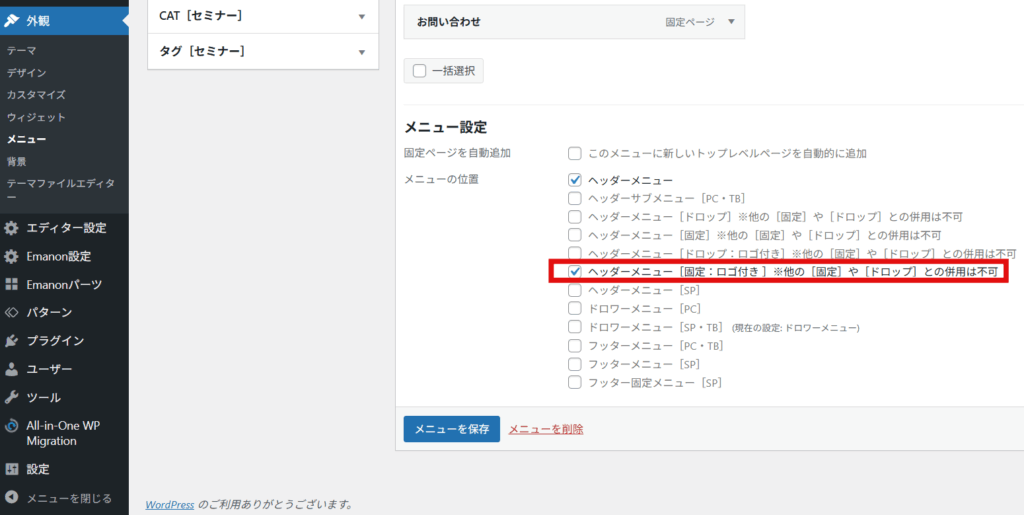The image size is (1024, 515).
Task: Expand the タグ［セミナー］ panel
Action: point(361,52)
